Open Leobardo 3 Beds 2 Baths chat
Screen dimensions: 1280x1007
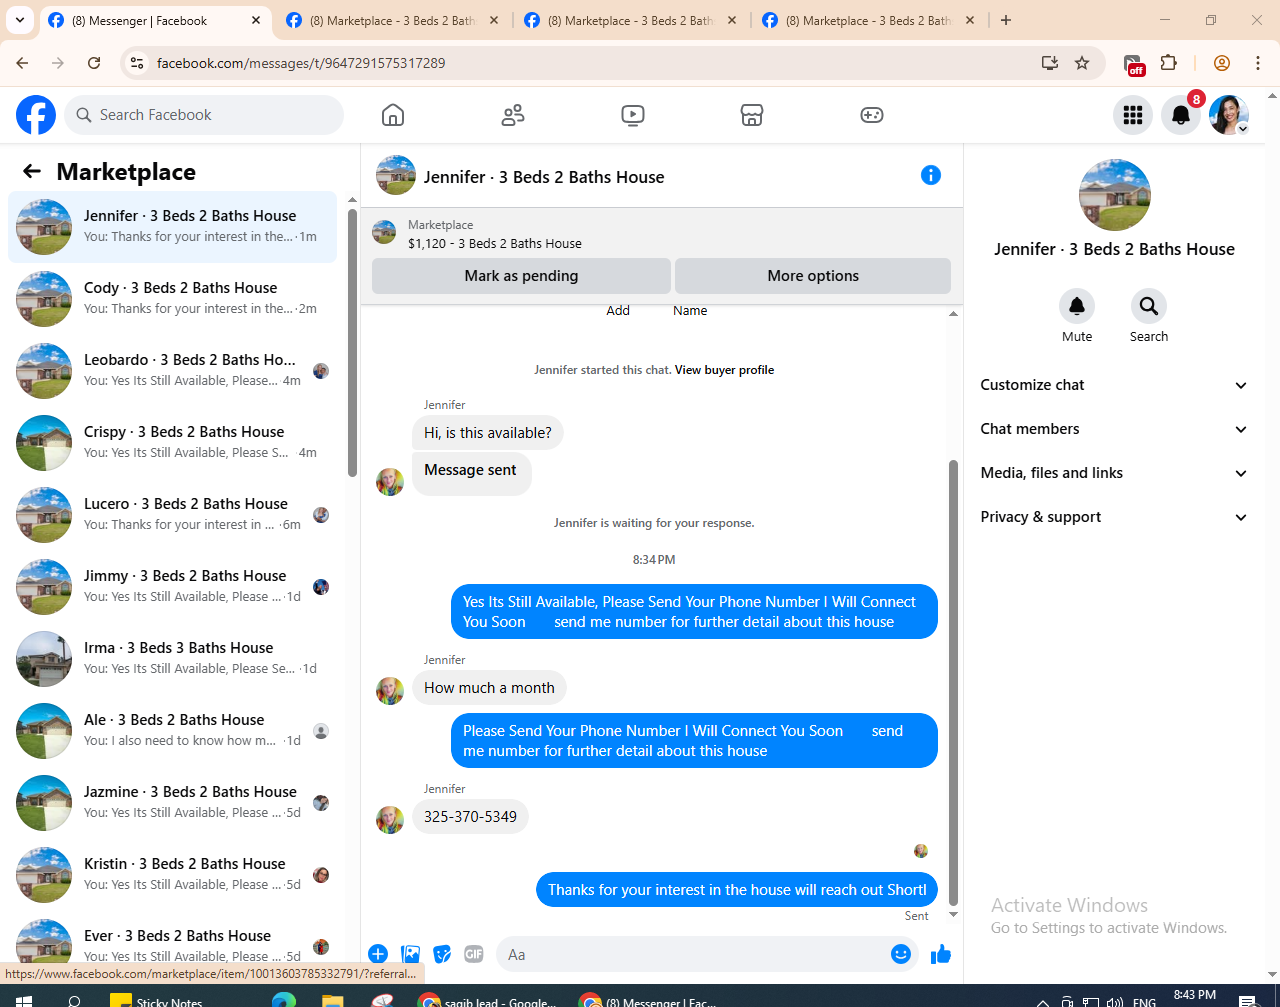[x=172, y=371]
